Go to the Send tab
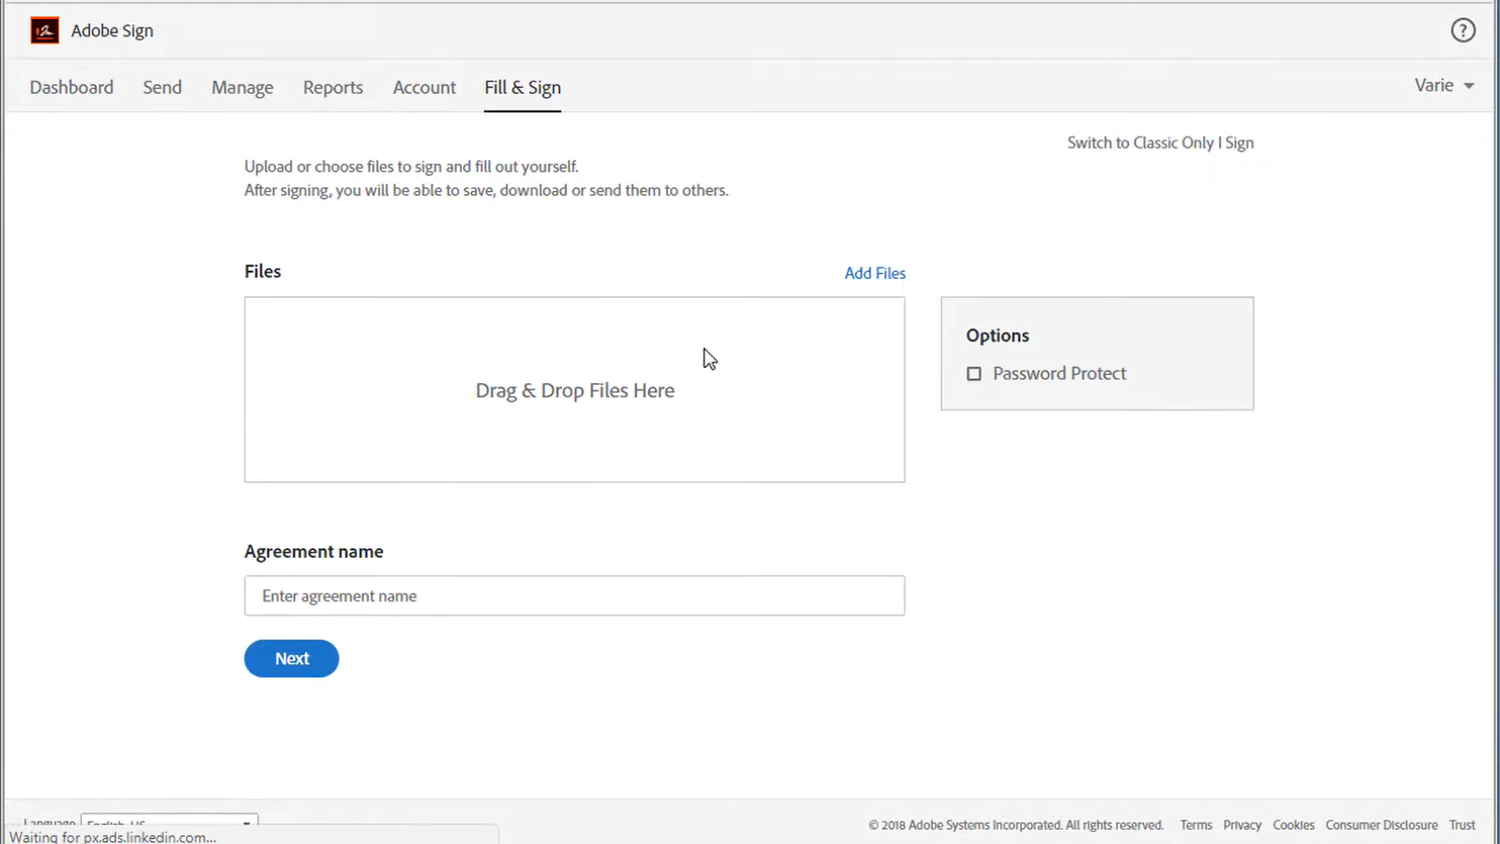 162,88
